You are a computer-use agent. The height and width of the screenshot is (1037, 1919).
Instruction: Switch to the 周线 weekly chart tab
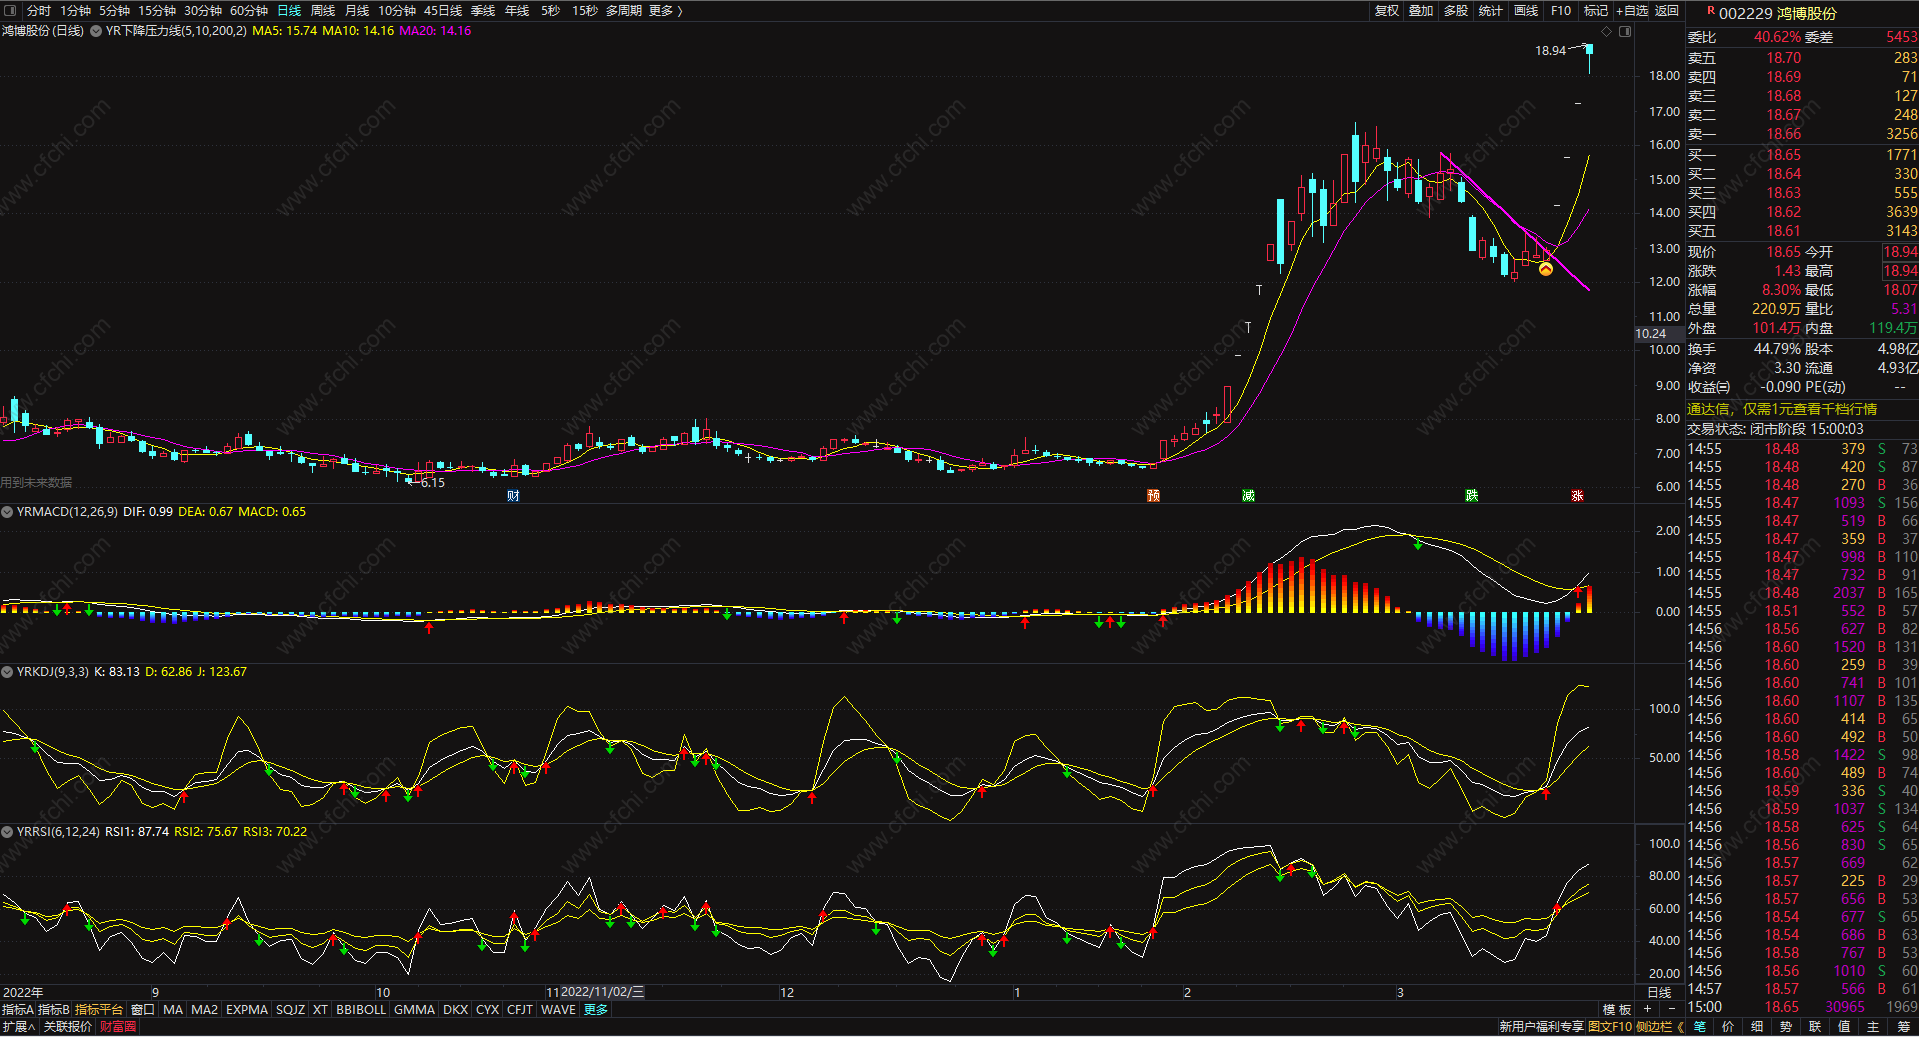323,11
